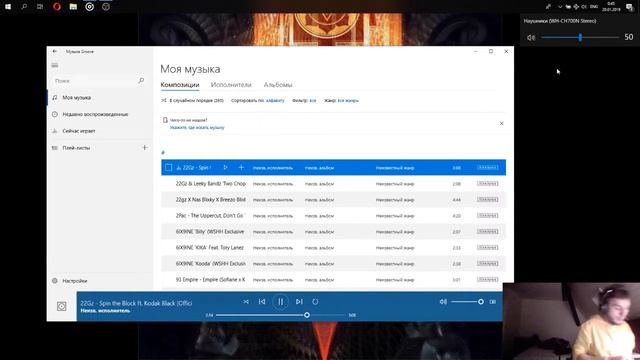Dismiss the music search notification banner
The width and height of the screenshot is (640, 360).
point(502,123)
